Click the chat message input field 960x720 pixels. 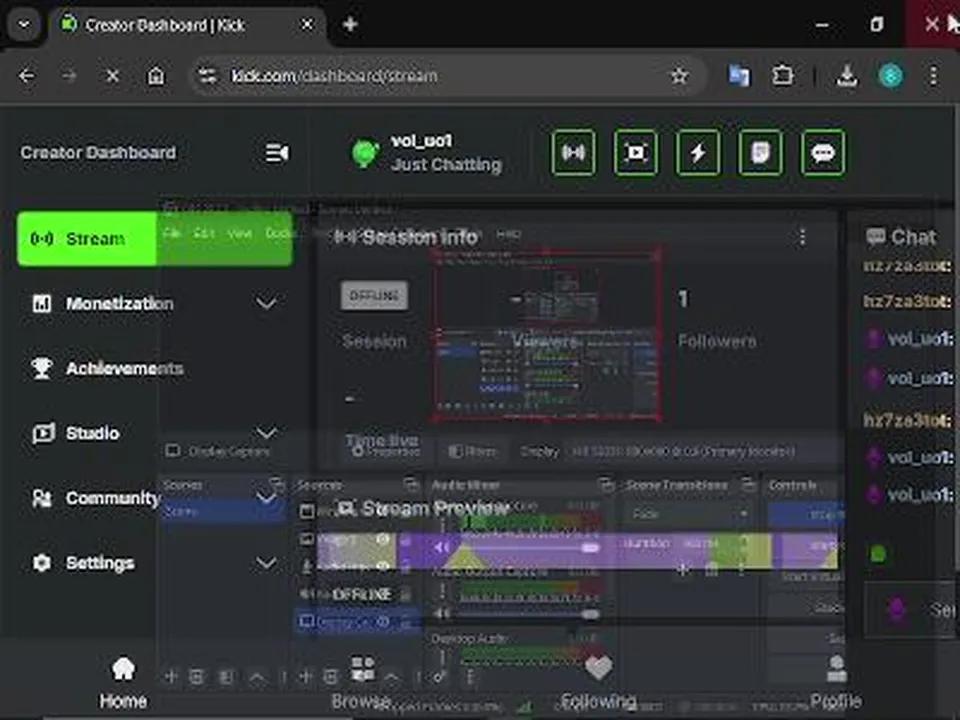coord(911,610)
